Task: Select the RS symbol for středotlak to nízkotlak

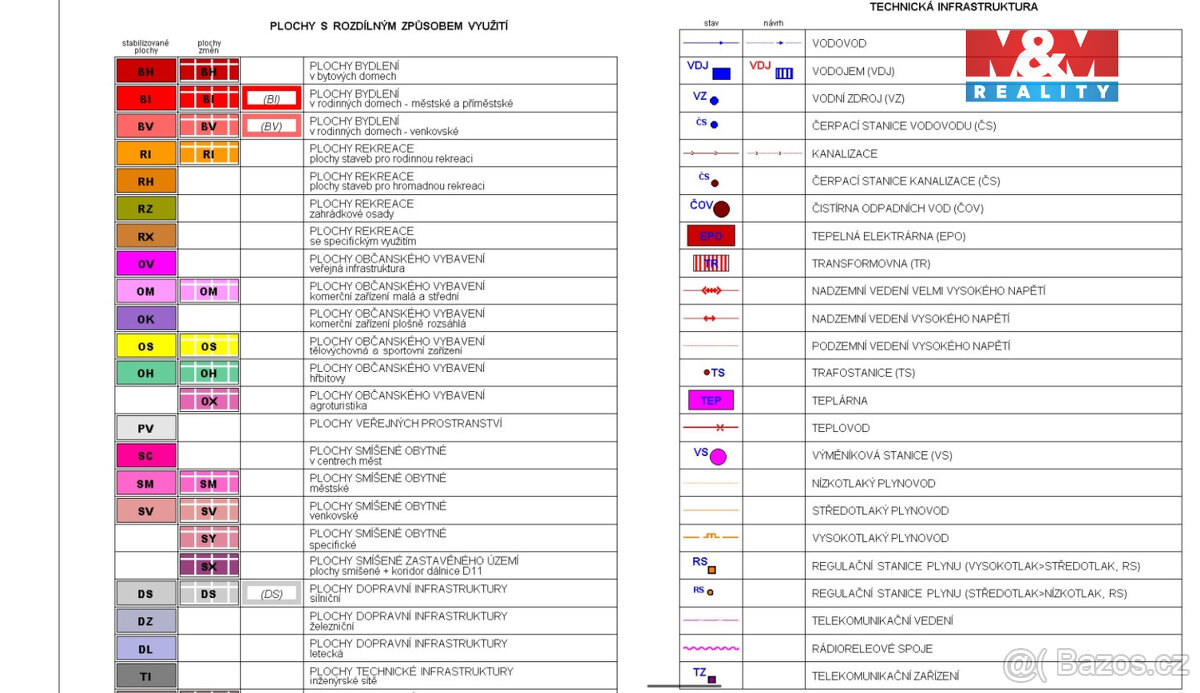Action: [703, 591]
